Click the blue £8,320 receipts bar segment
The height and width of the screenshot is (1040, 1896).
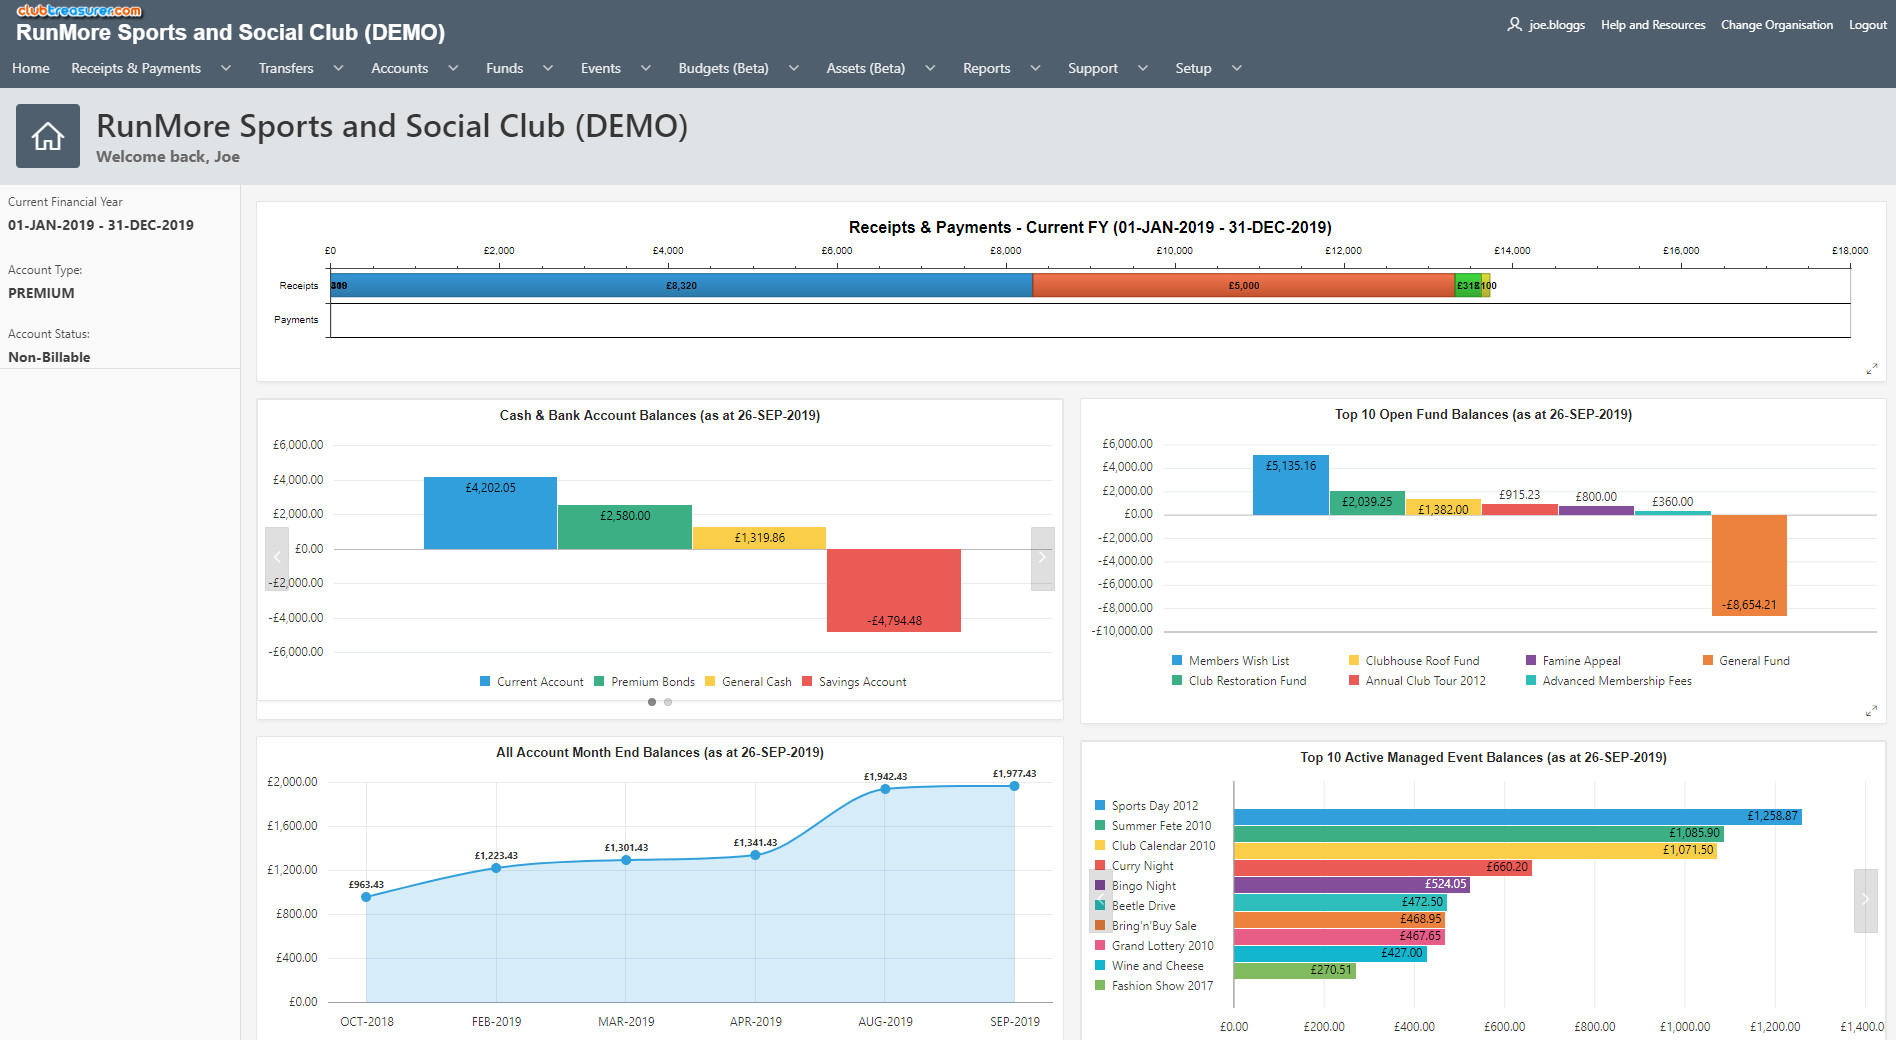tap(684, 285)
